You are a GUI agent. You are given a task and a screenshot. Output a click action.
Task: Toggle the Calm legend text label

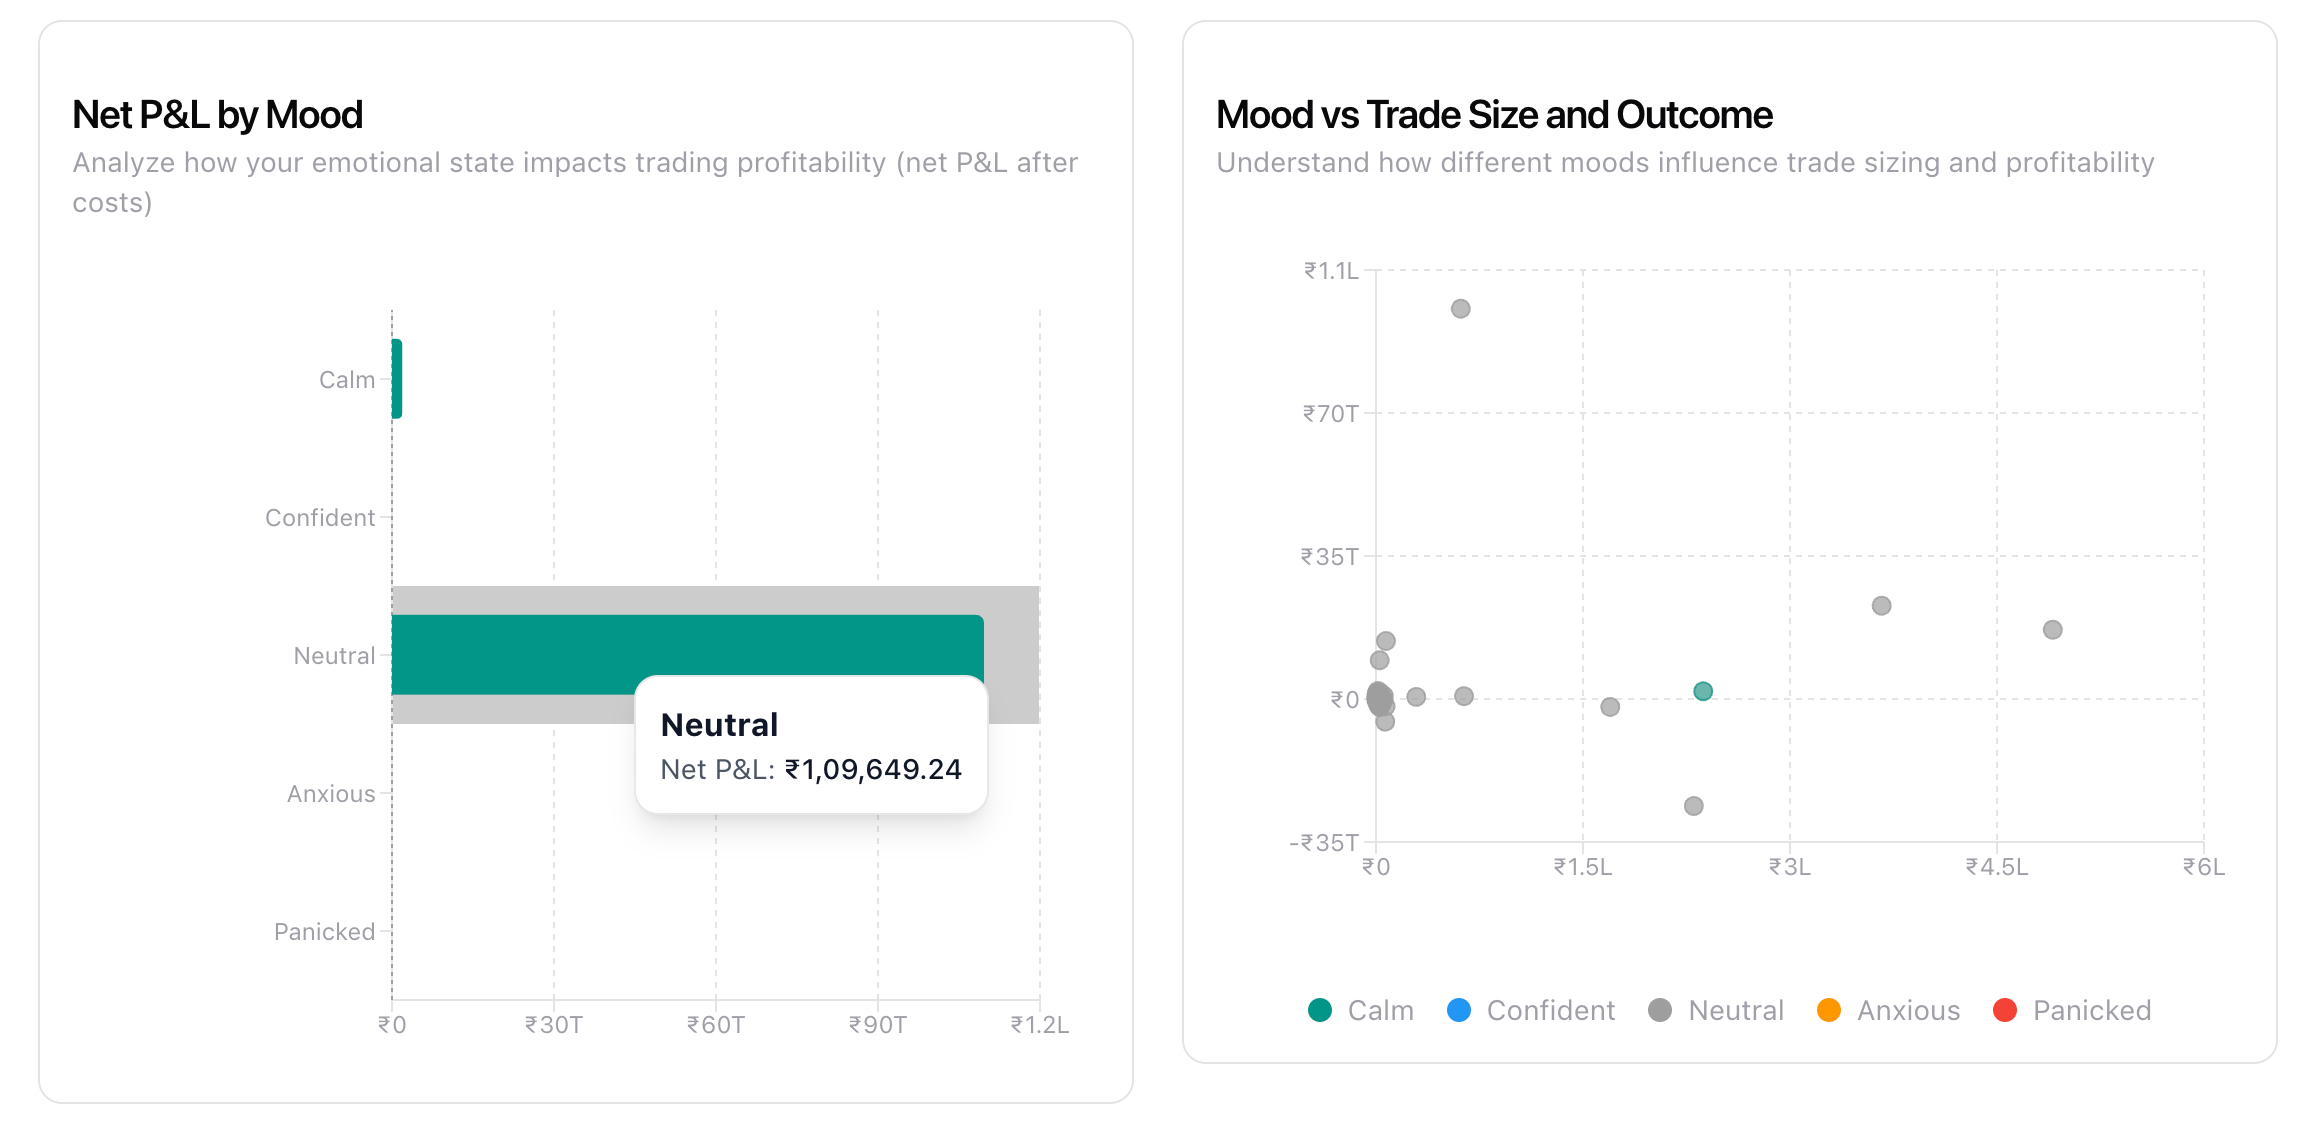click(1380, 1010)
